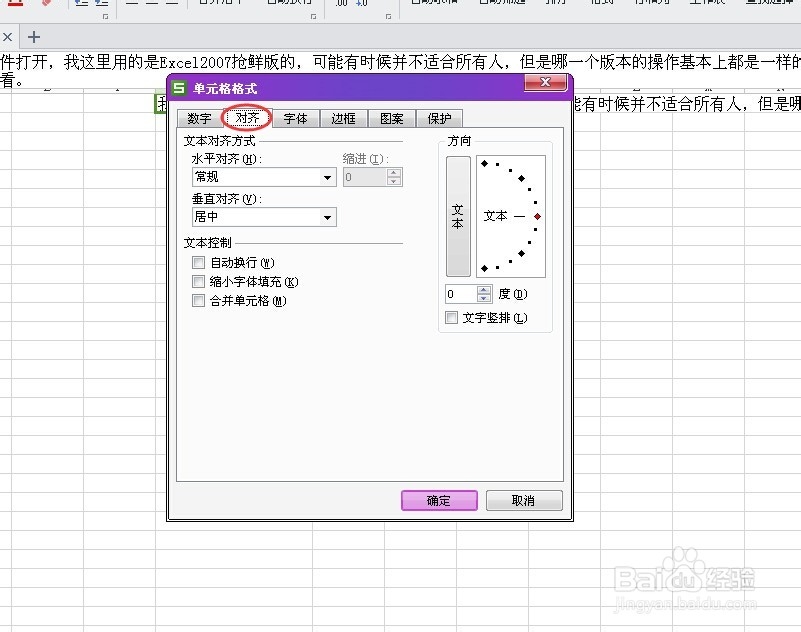Select vertical 文本 orientation box
801x632 pixels.
click(457, 214)
